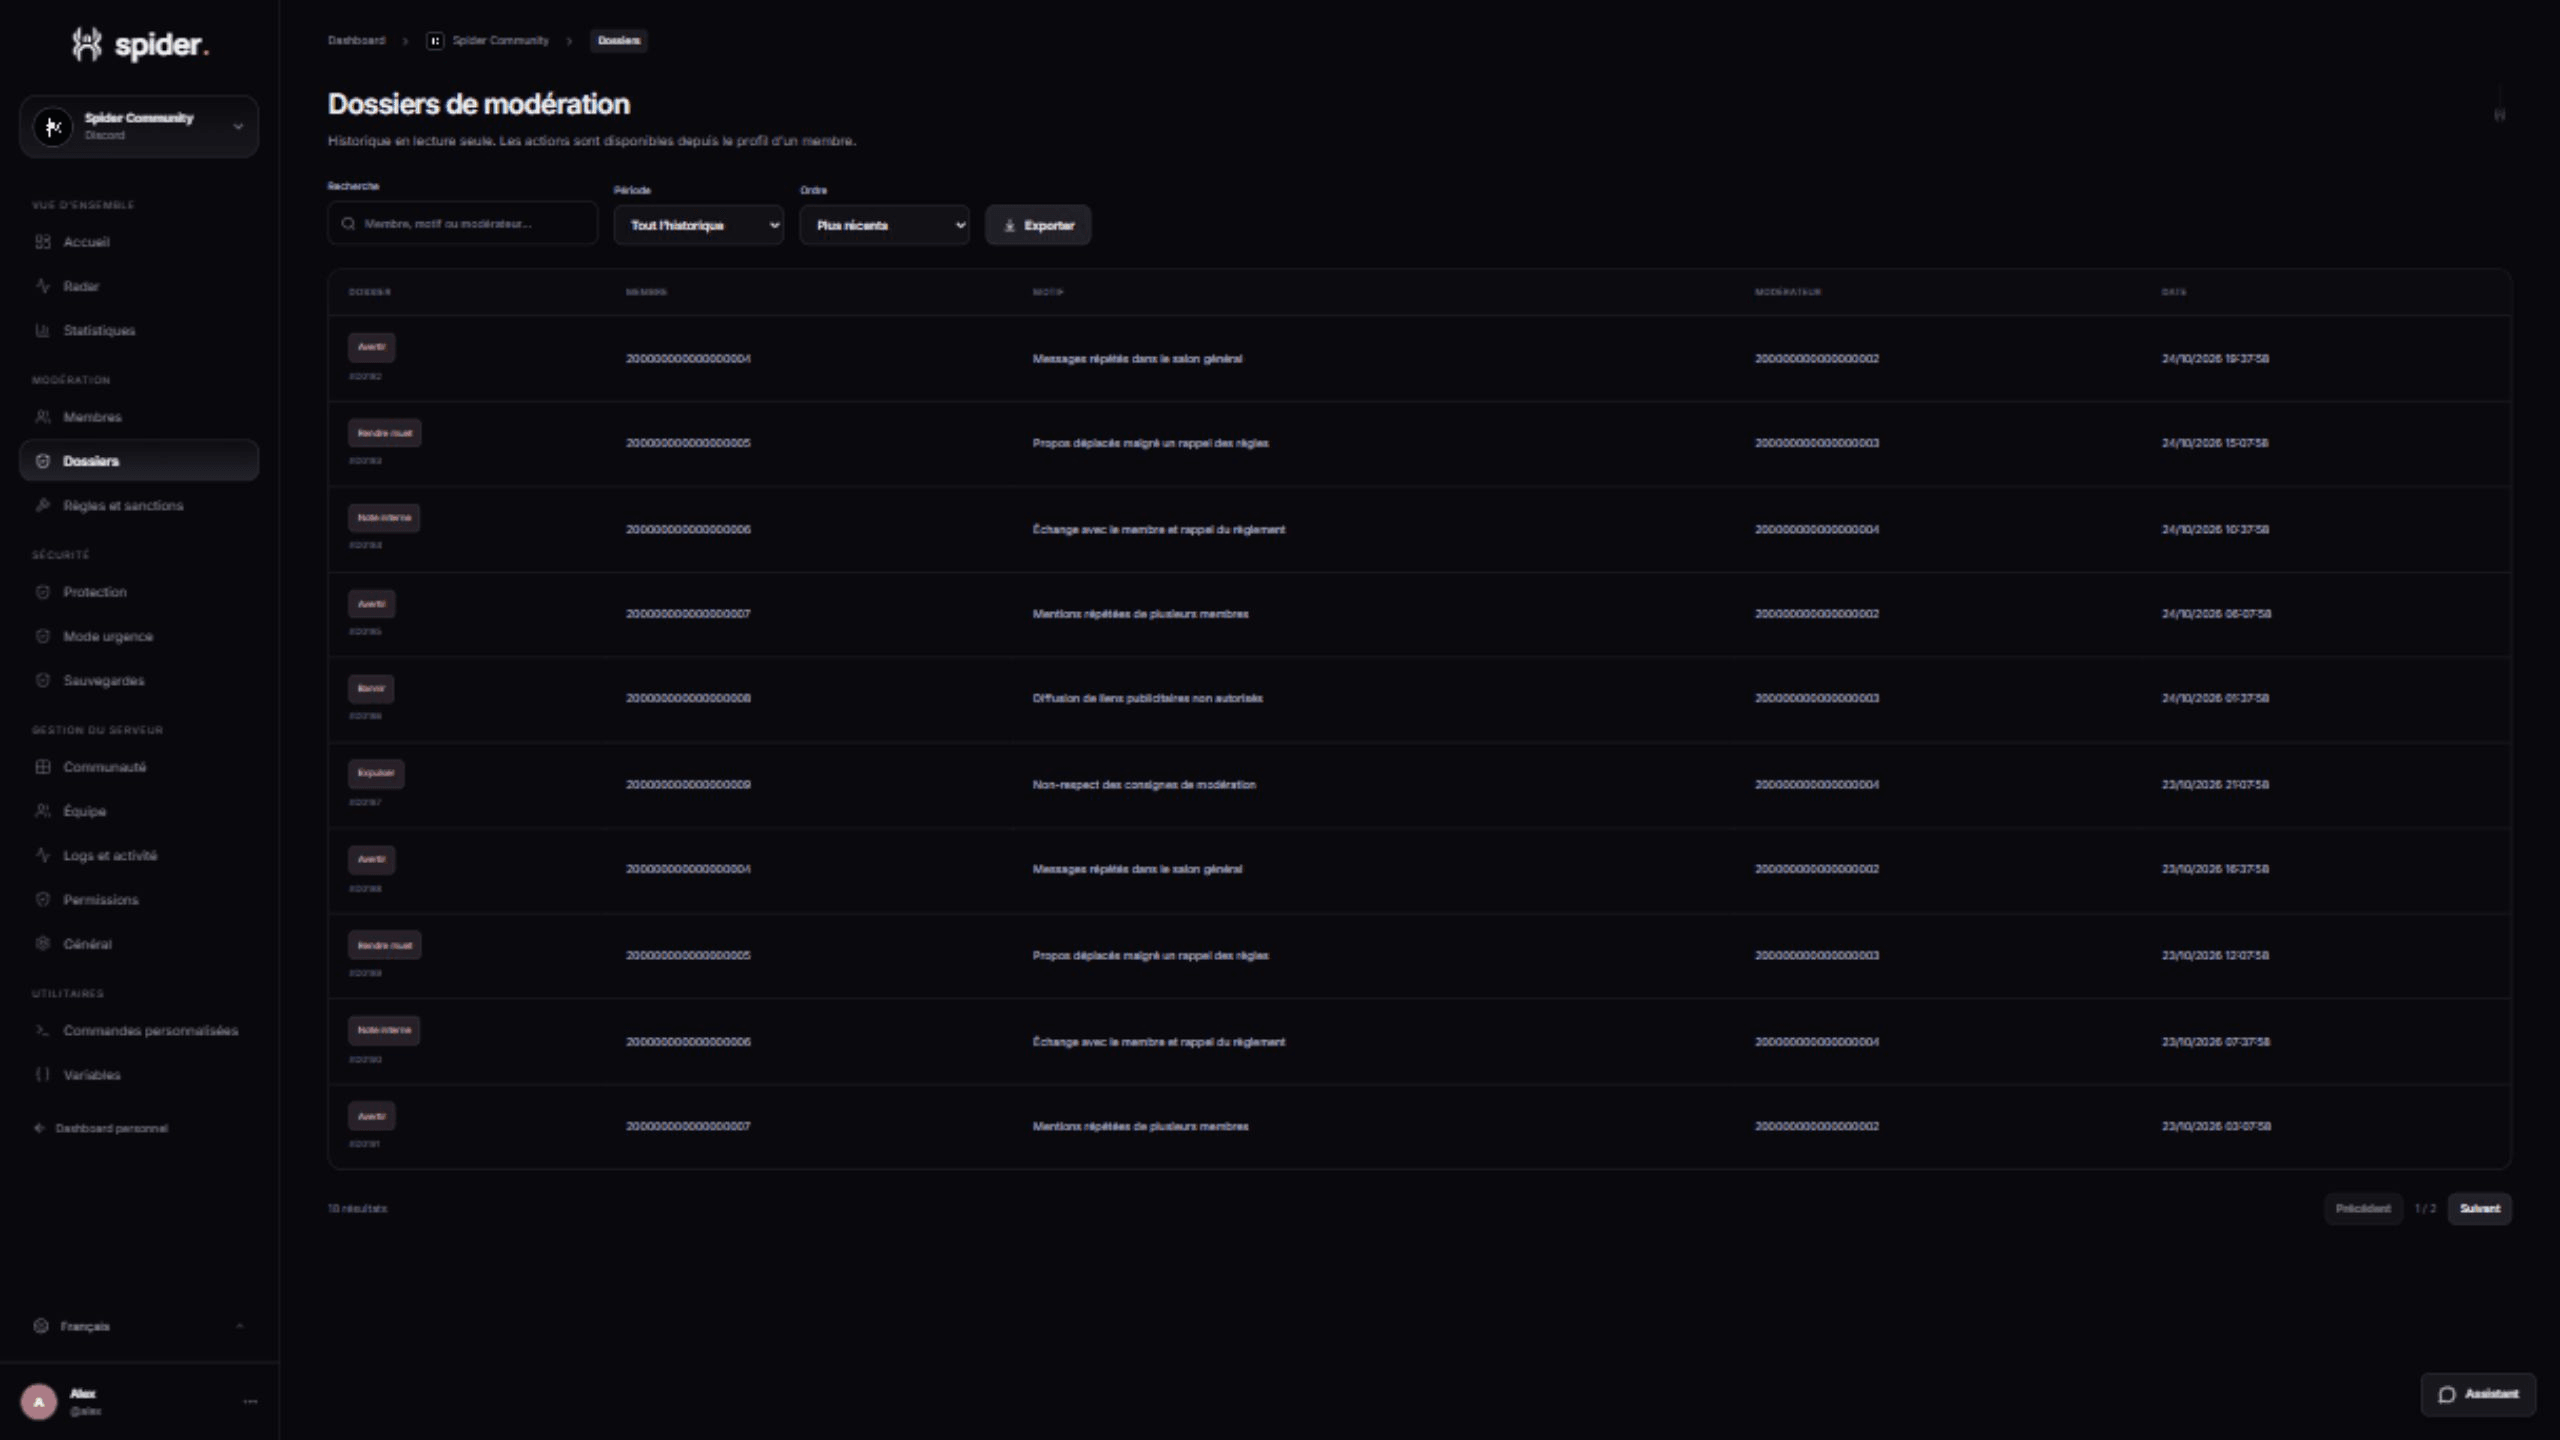The image size is (2560, 1440).
Task: Click the Logs et activité icon
Action: [x=42, y=855]
